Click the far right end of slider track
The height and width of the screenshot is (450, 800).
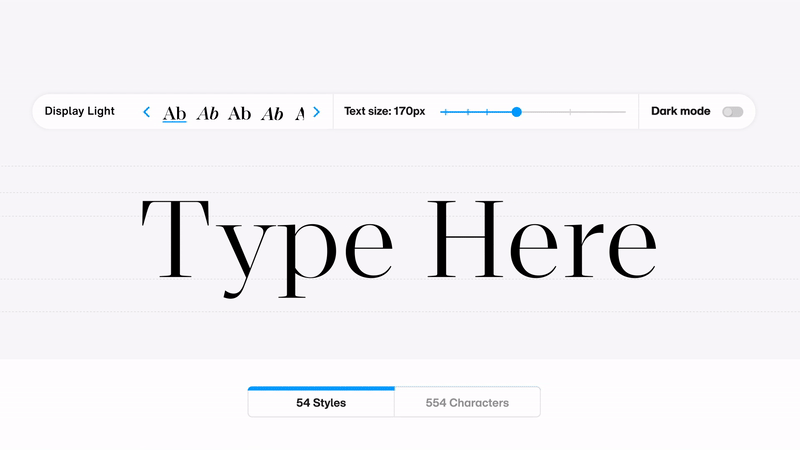tap(625, 112)
